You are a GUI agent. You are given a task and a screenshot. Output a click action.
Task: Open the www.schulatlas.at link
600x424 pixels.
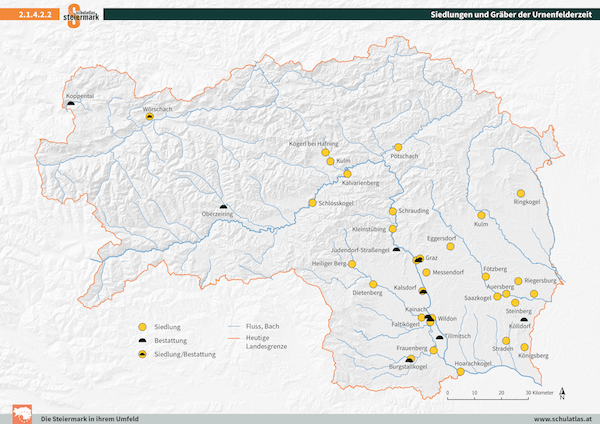coord(562,419)
